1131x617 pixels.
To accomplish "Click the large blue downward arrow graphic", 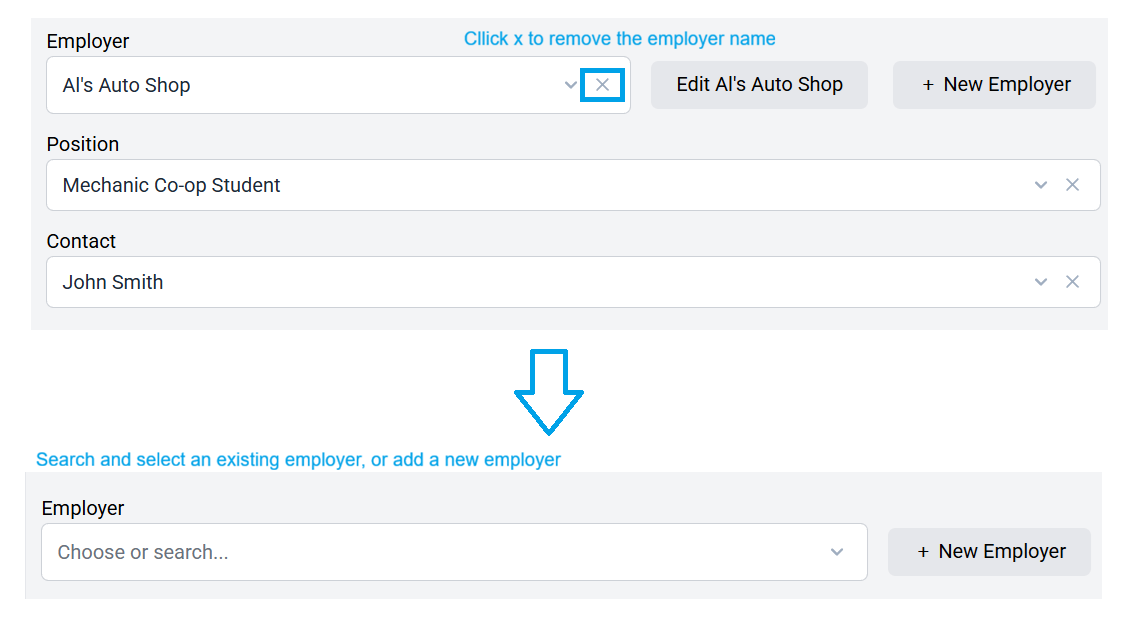I will pos(548,392).
